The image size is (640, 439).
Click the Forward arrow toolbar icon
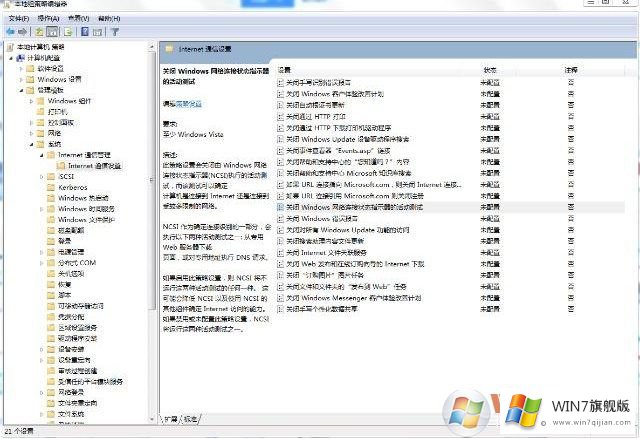click(x=23, y=32)
